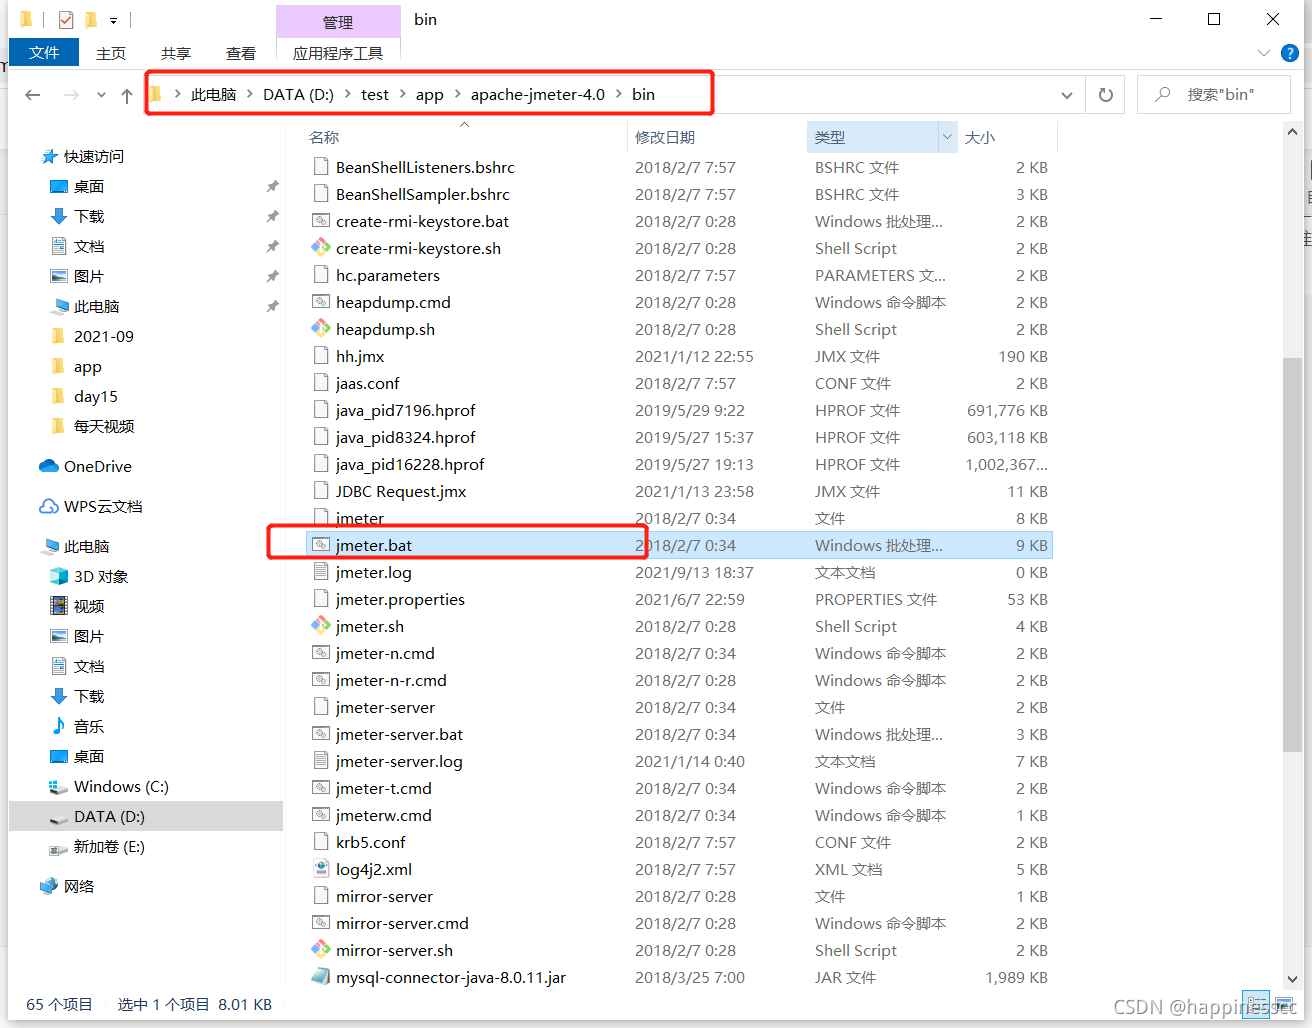Go back with the left arrow button
Viewport: 1312px width, 1028px height.
click(33, 95)
